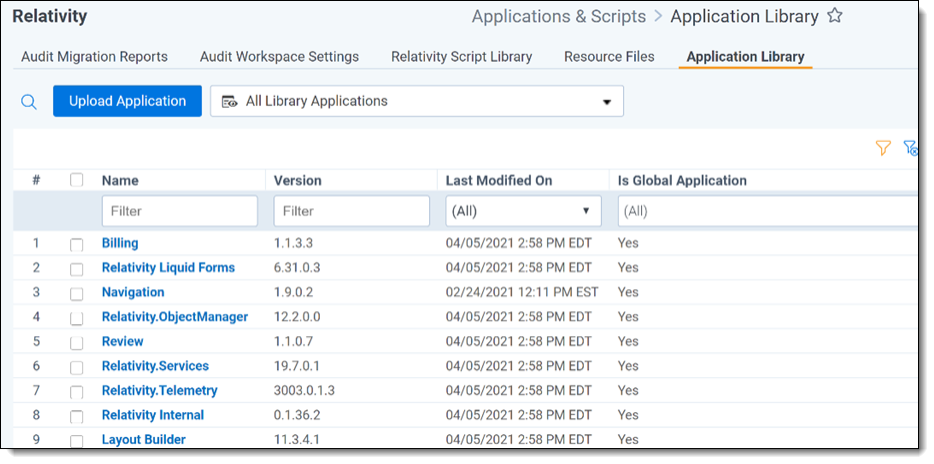Image resolution: width=934 pixels, height=464 pixels.
Task: Go to Audit Migration Reports tab
Action: [x=94, y=57]
